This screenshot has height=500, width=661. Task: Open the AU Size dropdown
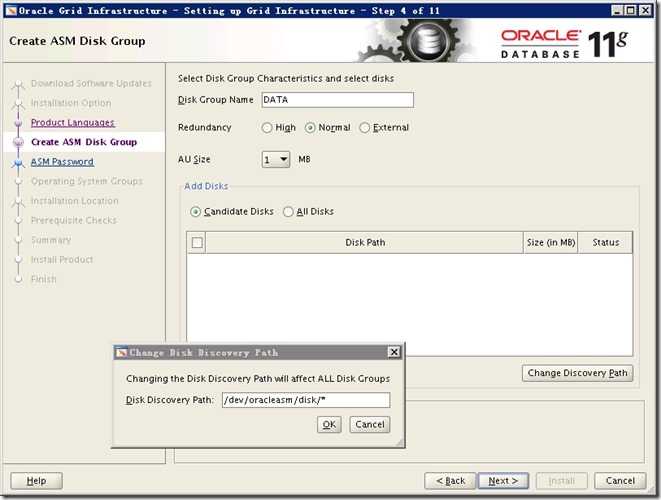click(276, 159)
